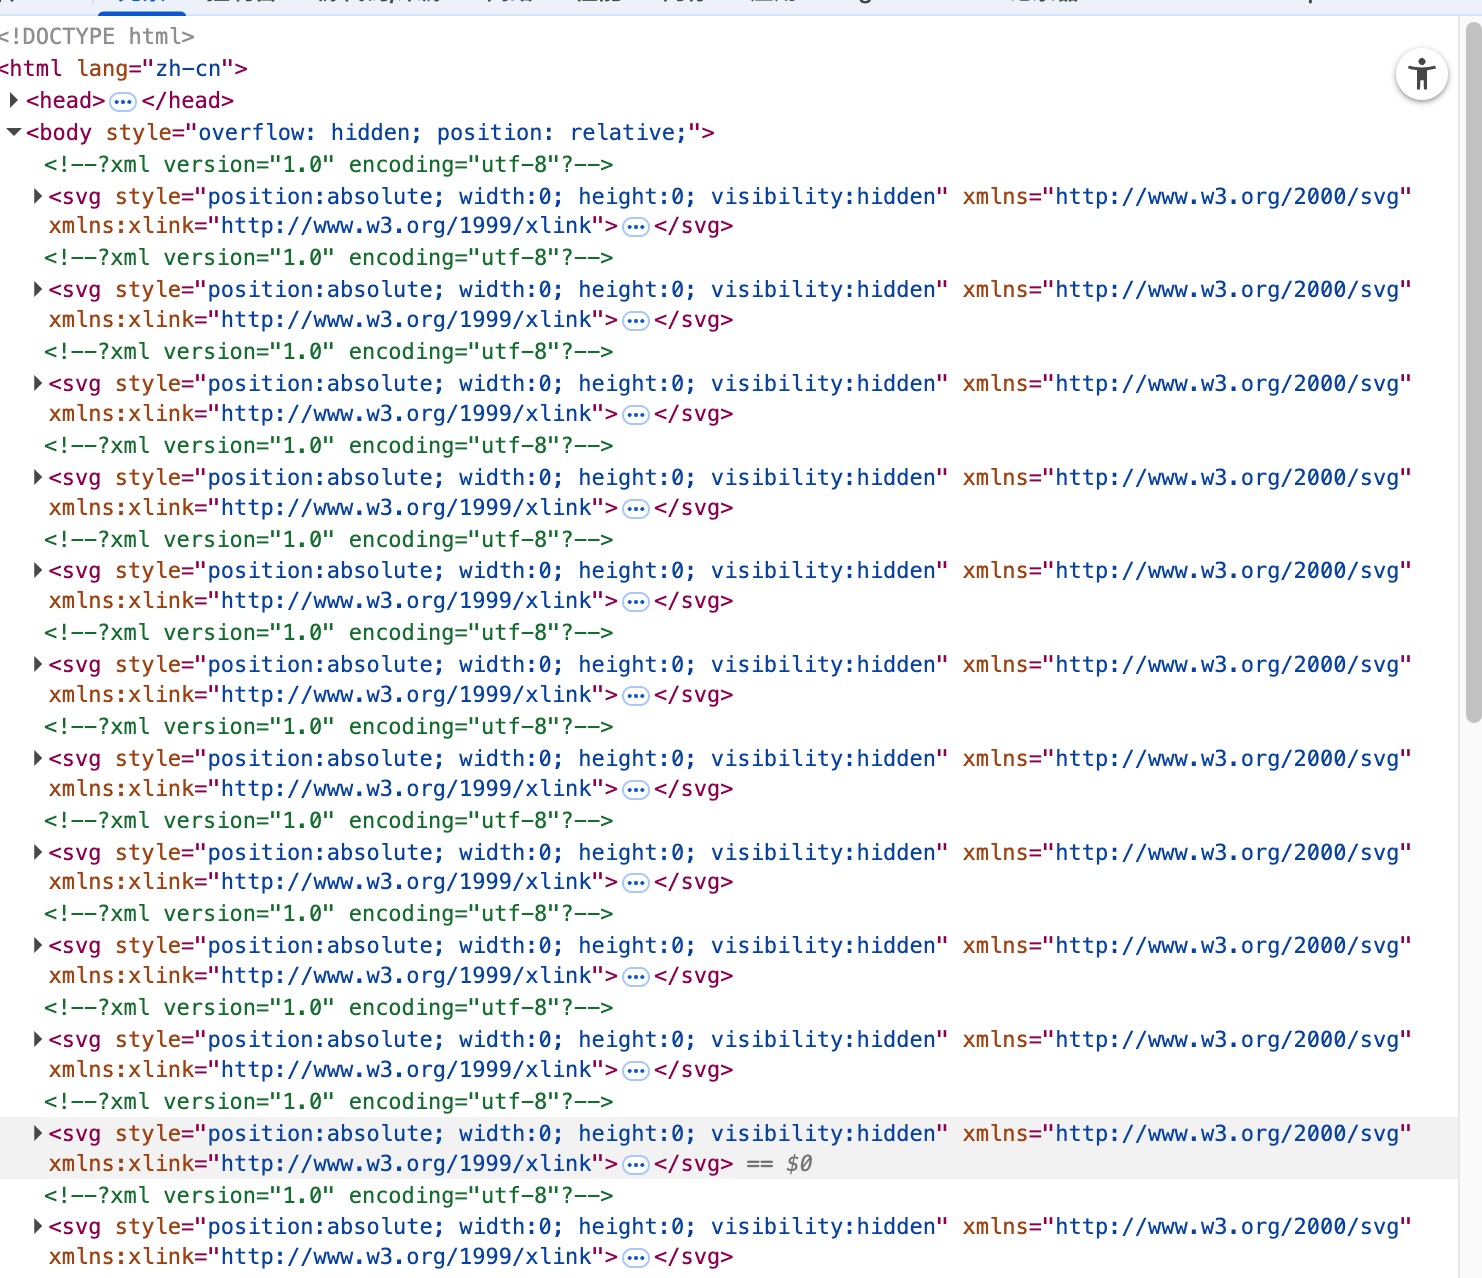Expand the last svg node at the bottom
The height and width of the screenshot is (1278, 1482).
[38, 1226]
